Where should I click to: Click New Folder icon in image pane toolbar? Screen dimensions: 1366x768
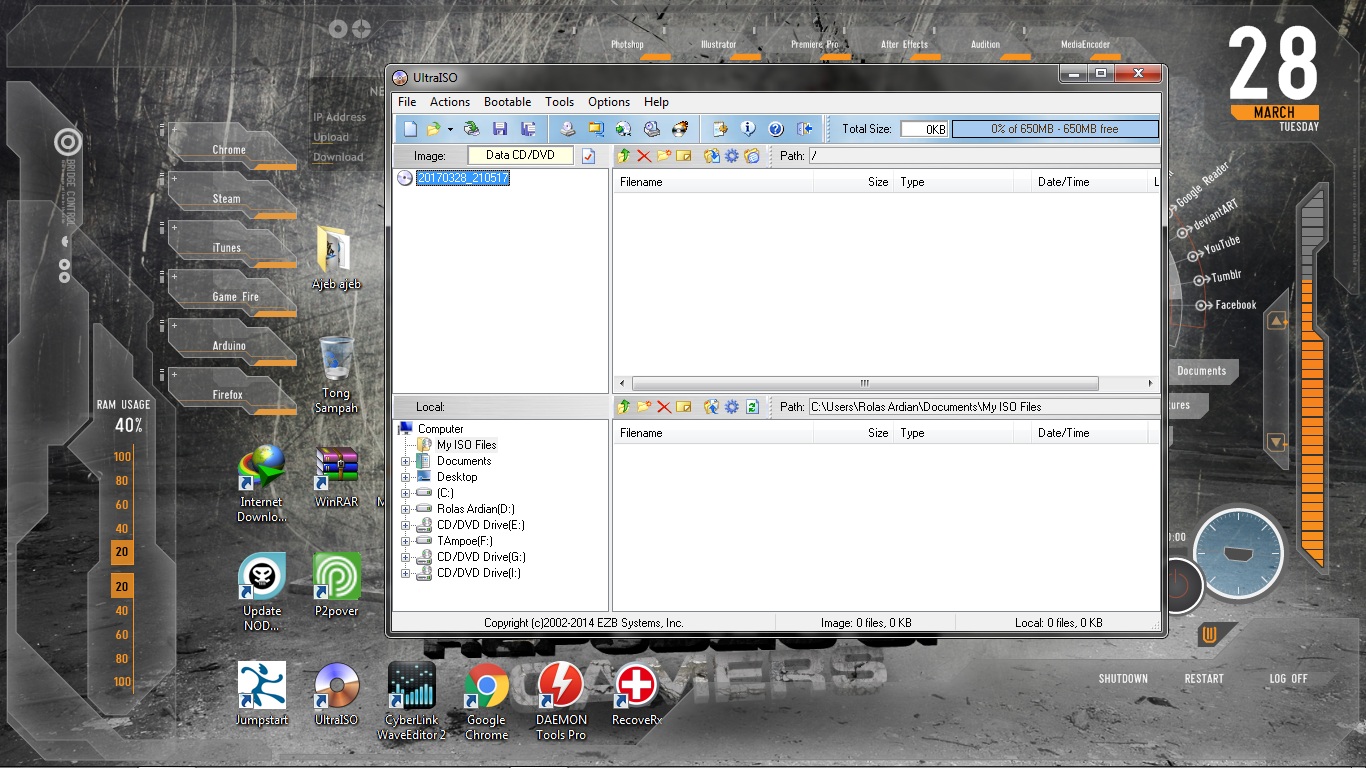coord(664,156)
